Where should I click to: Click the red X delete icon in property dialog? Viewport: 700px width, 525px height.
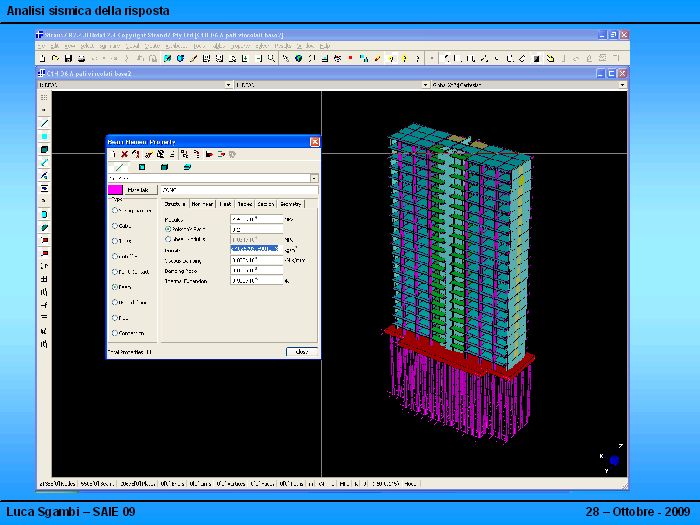click(x=124, y=154)
